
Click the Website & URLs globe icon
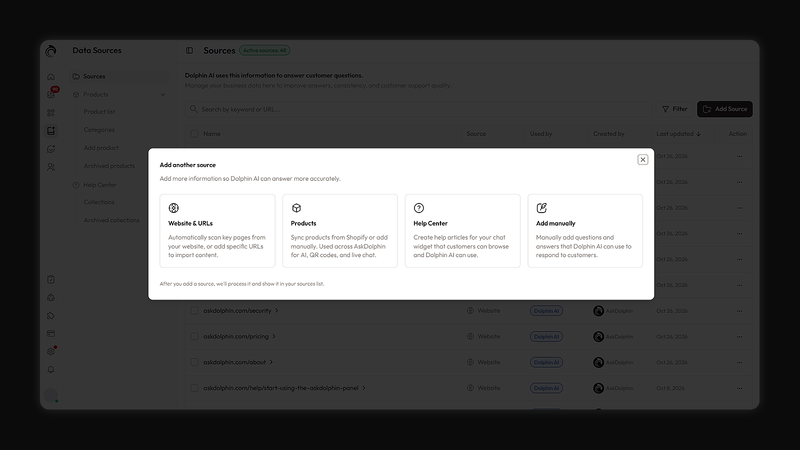click(173, 208)
